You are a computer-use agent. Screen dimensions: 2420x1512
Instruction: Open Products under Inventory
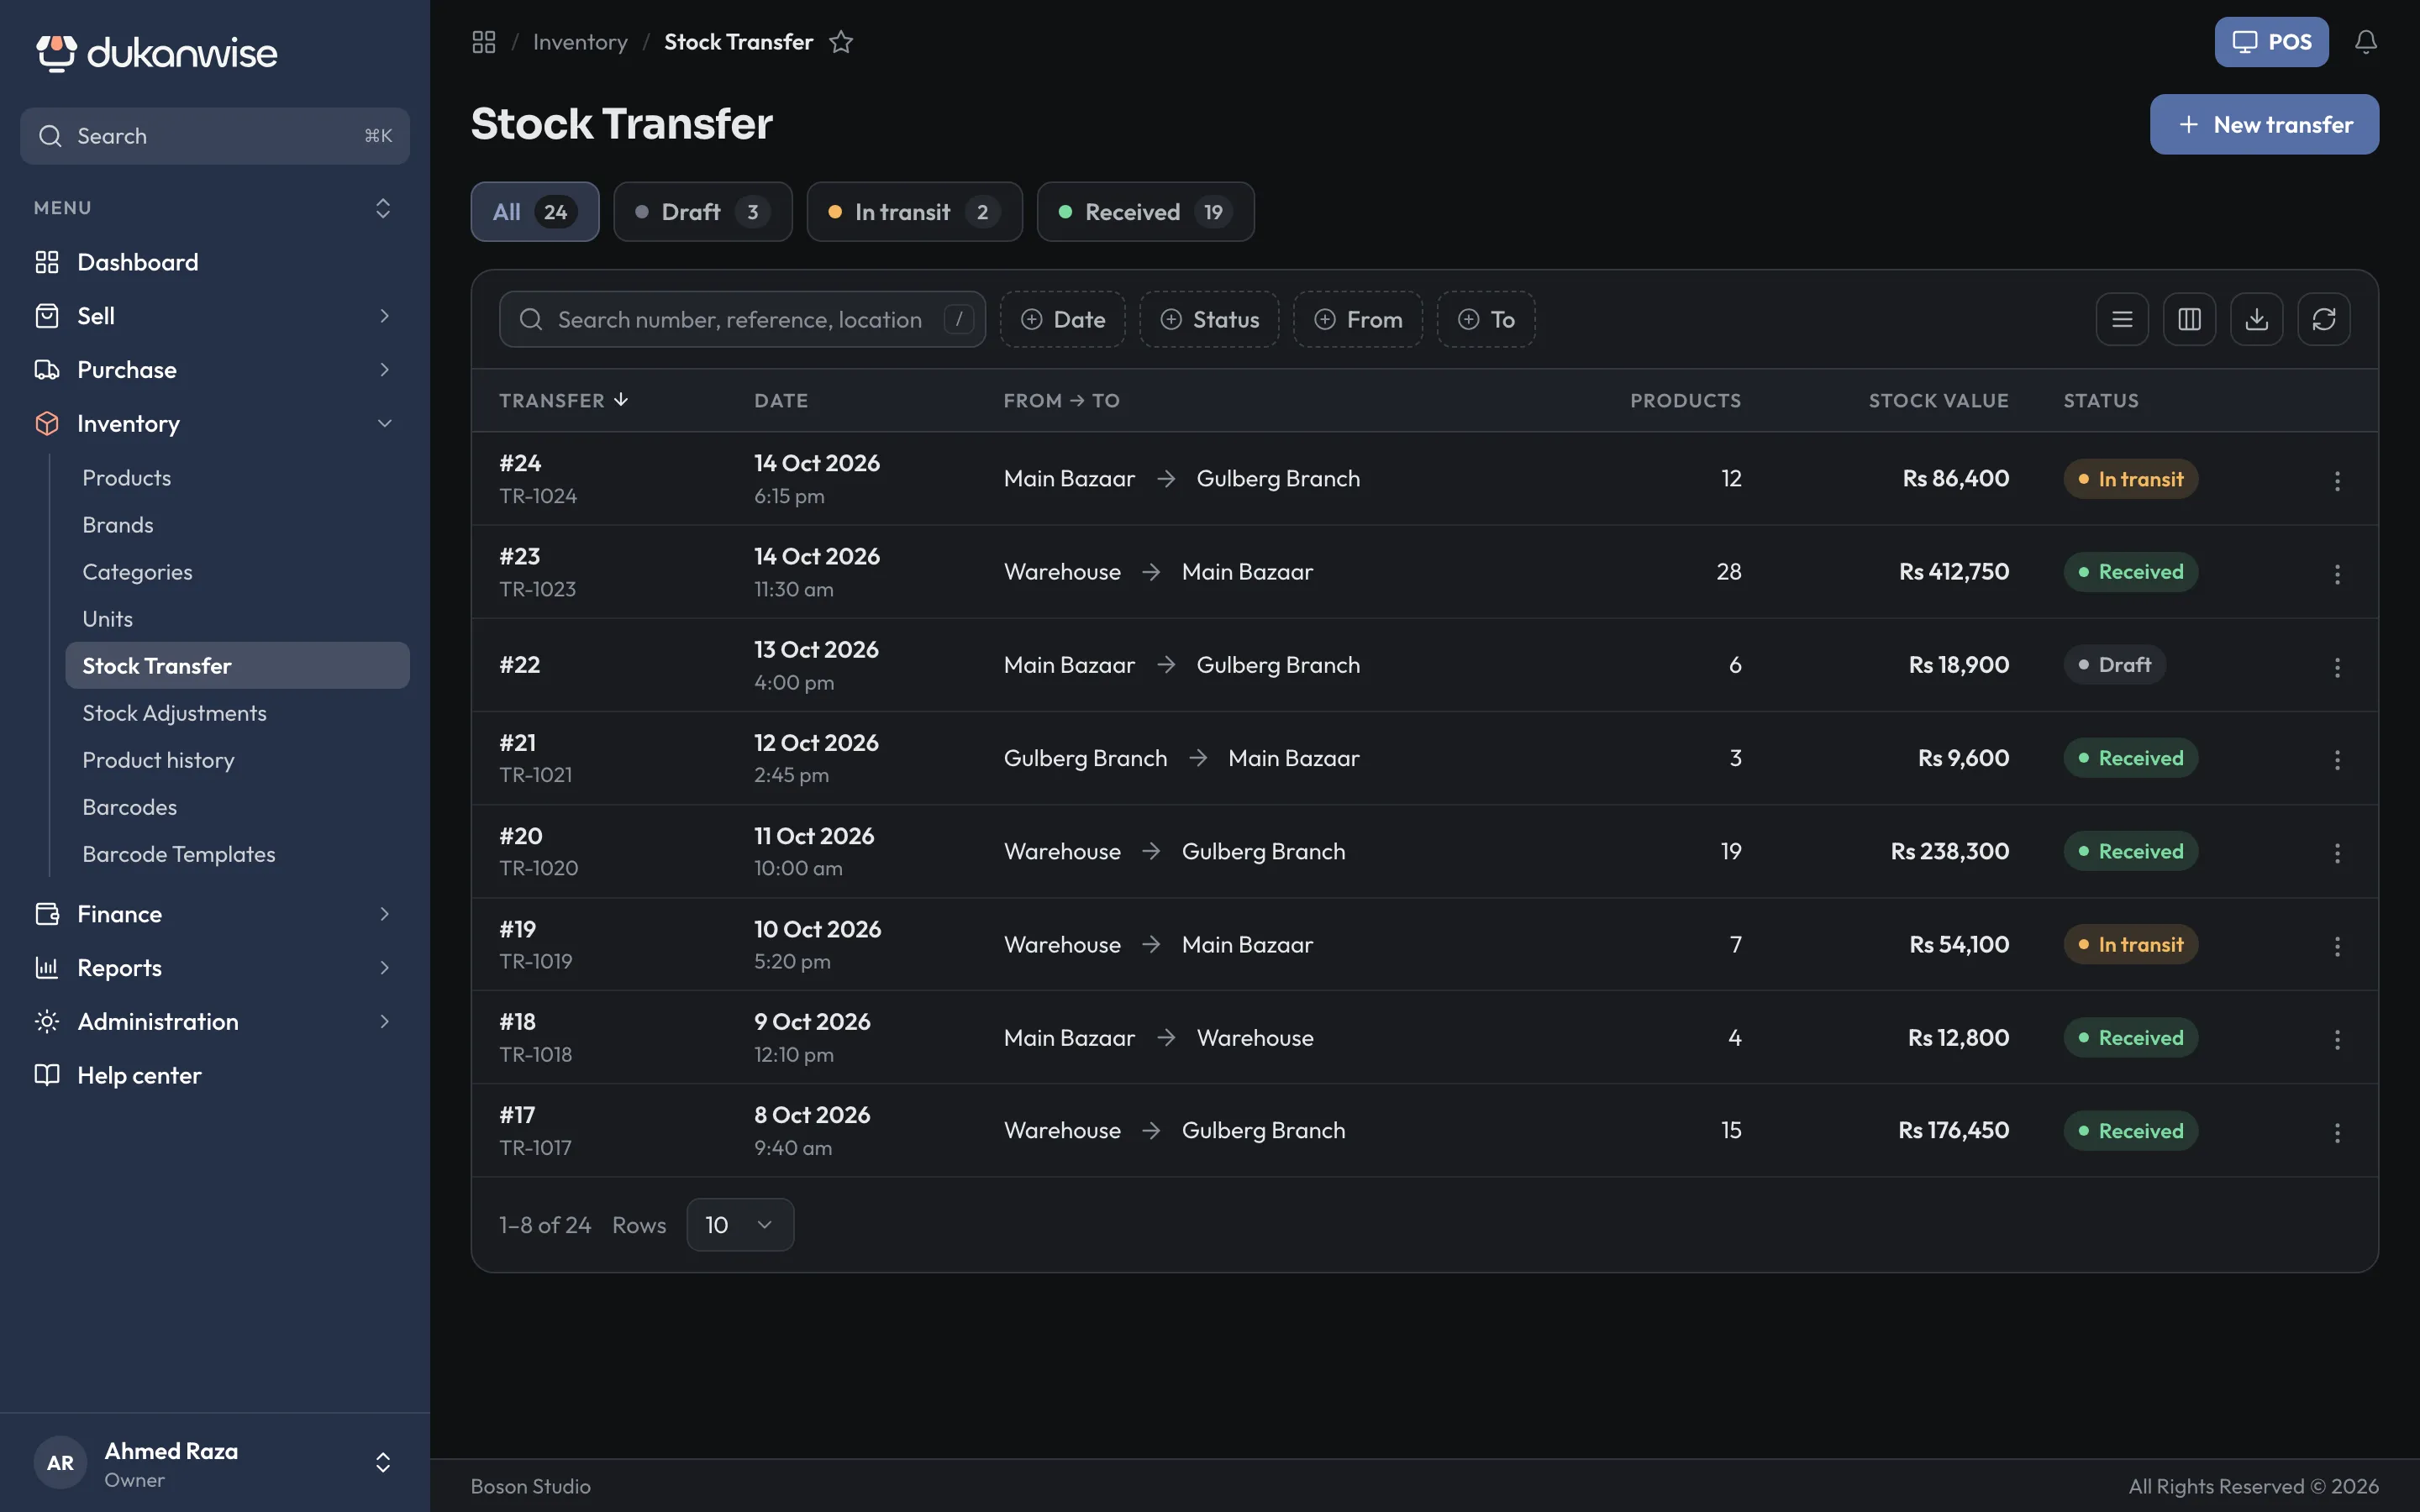[237, 478]
